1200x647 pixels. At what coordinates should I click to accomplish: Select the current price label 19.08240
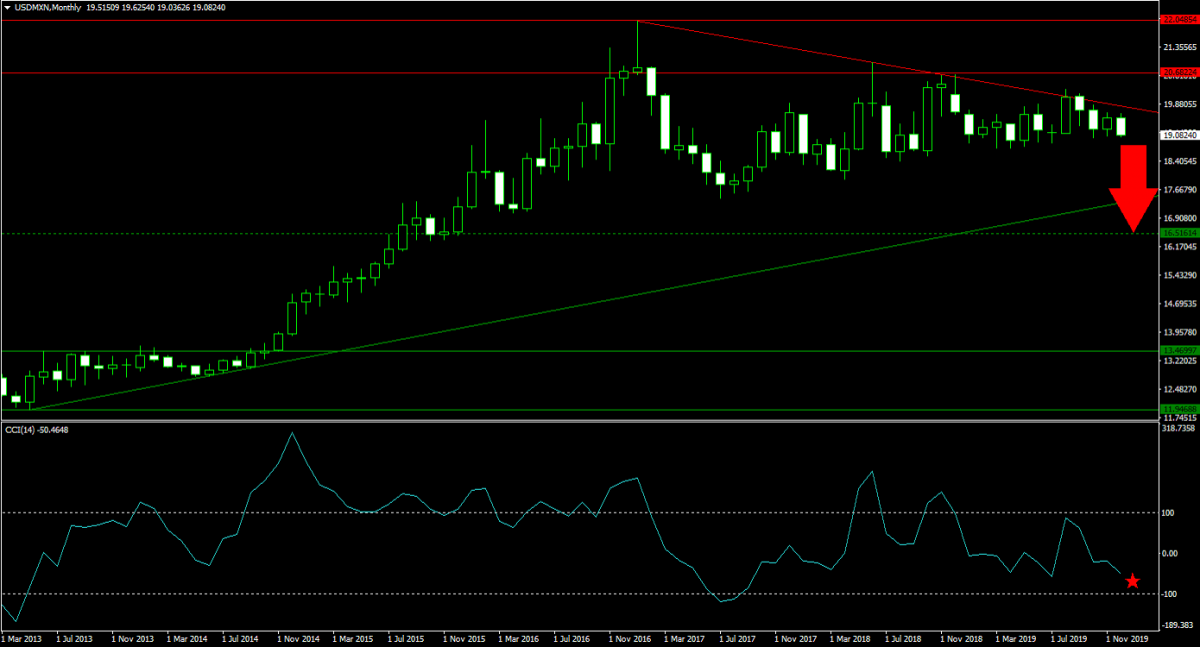click(x=1178, y=135)
